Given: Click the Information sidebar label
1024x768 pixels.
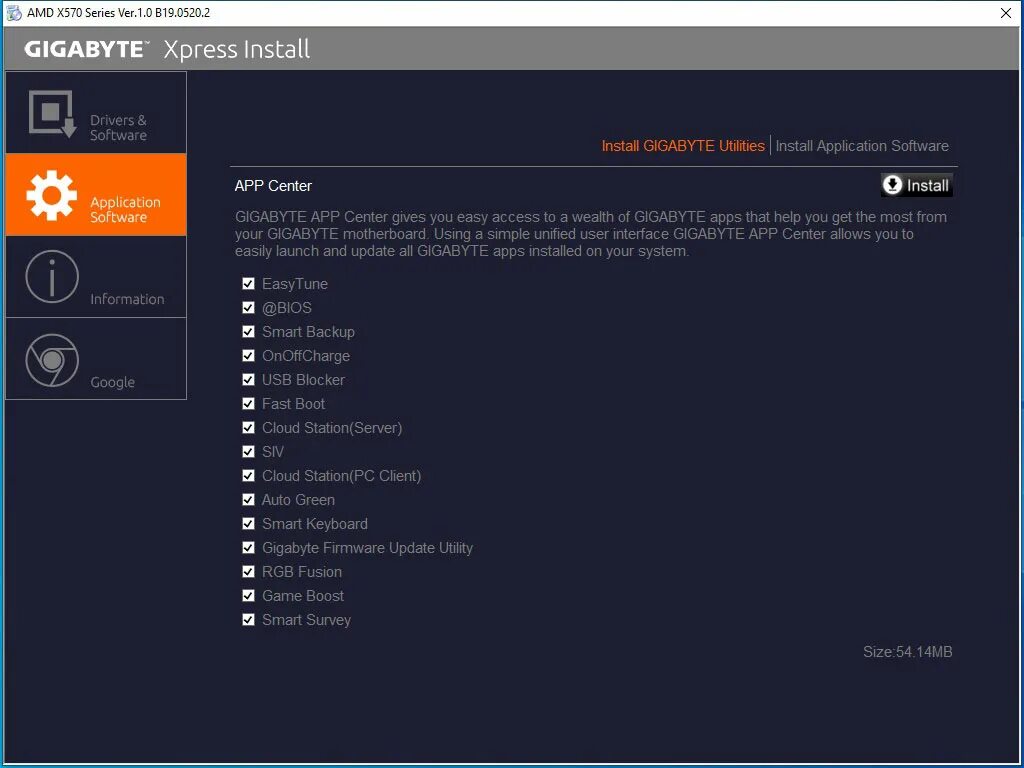Looking at the screenshot, I should 127,299.
